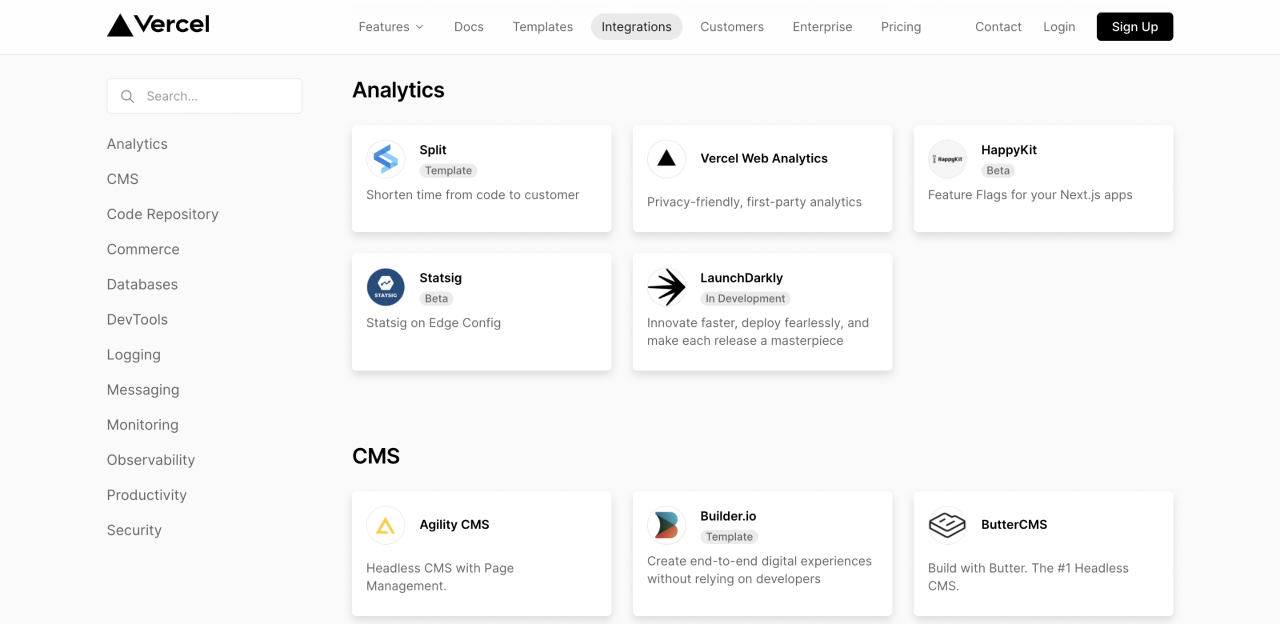This screenshot has height=624, width=1280.
Task: Click the search magnifier icon
Action: (x=127, y=96)
